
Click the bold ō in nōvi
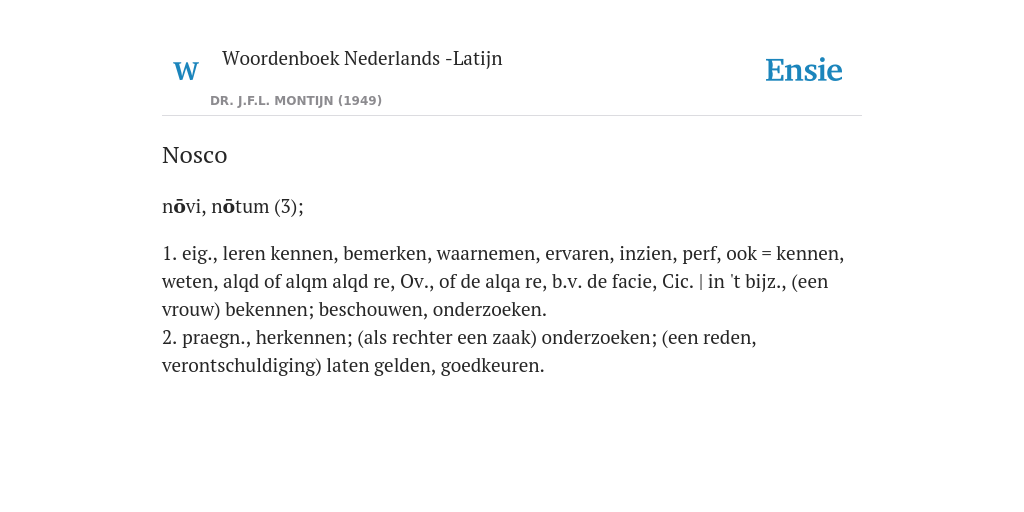tap(179, 207)
